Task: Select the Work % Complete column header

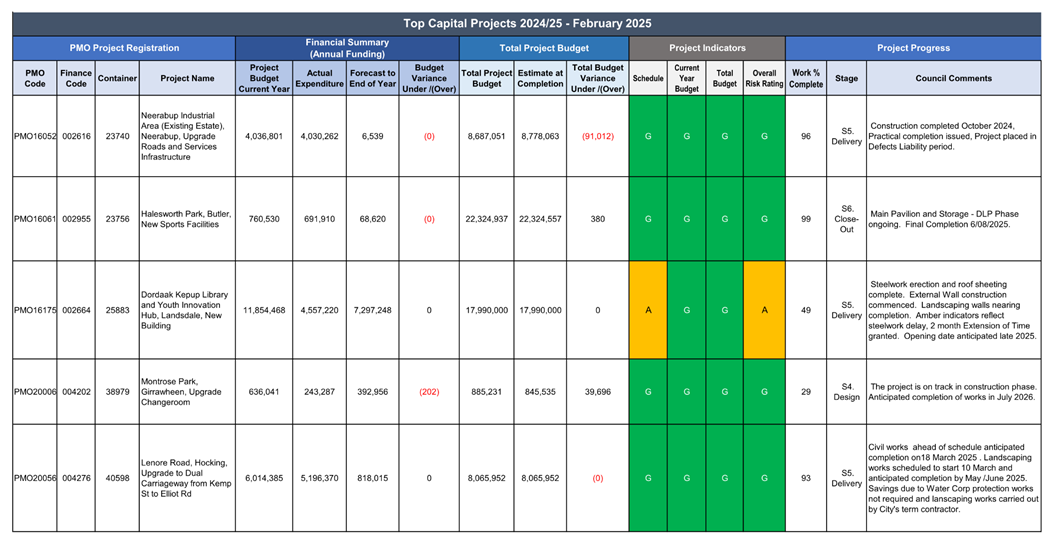Action: click(x=806, y=78)
